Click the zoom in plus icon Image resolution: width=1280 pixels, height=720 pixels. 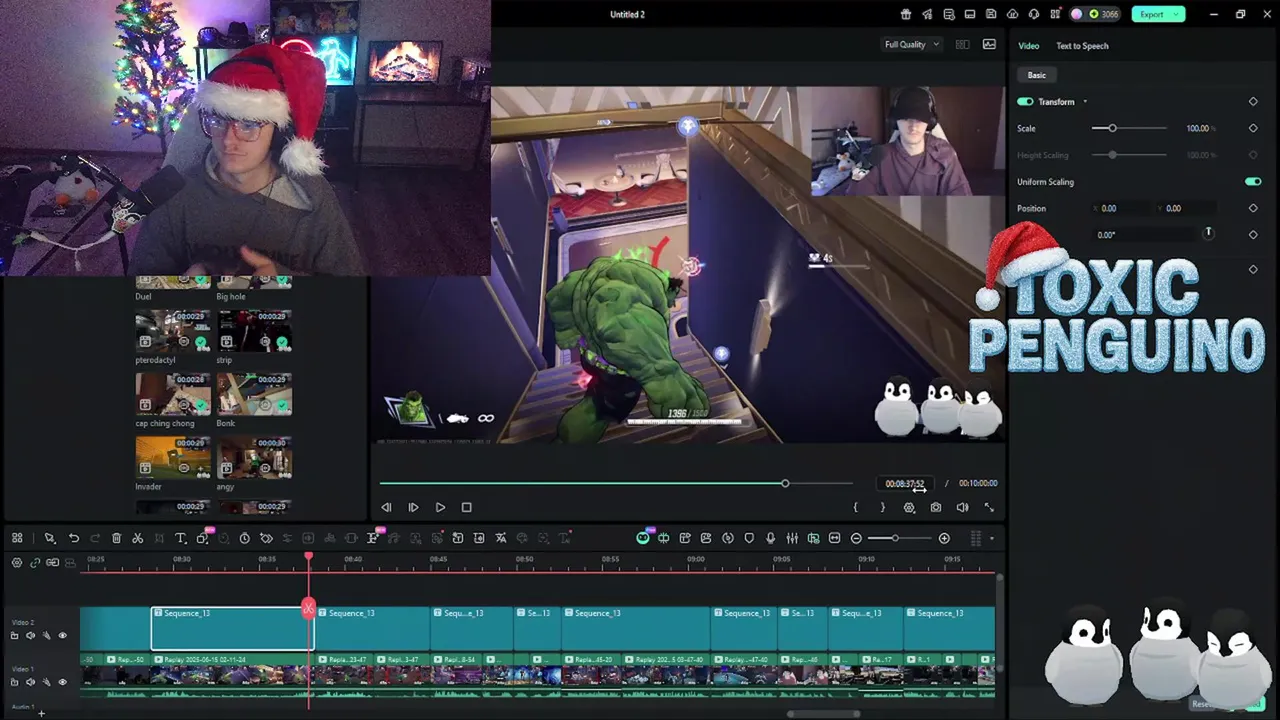944,538
